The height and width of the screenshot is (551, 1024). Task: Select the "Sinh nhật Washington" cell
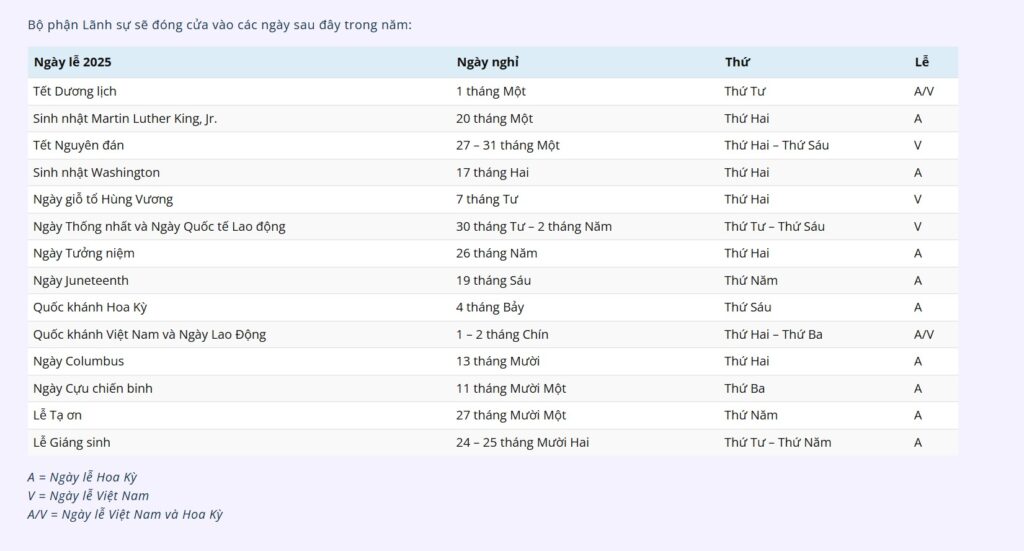click(96, 172)
